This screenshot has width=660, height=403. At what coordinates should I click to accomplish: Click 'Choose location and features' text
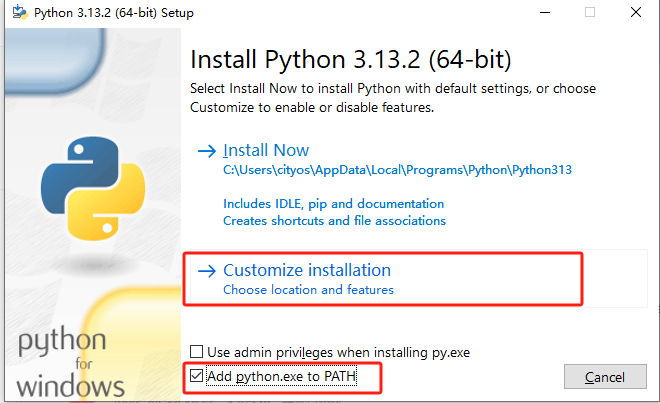[308, 290]
